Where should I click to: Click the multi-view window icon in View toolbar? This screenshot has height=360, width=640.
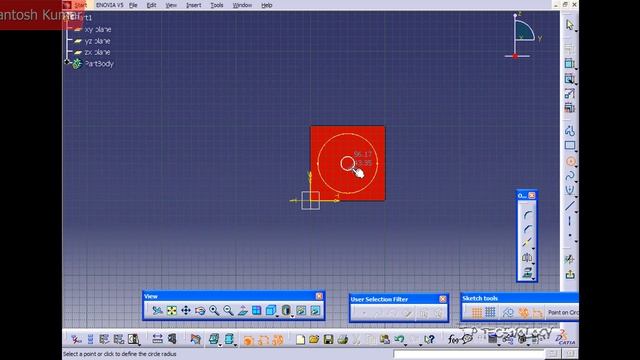(256, 311)
